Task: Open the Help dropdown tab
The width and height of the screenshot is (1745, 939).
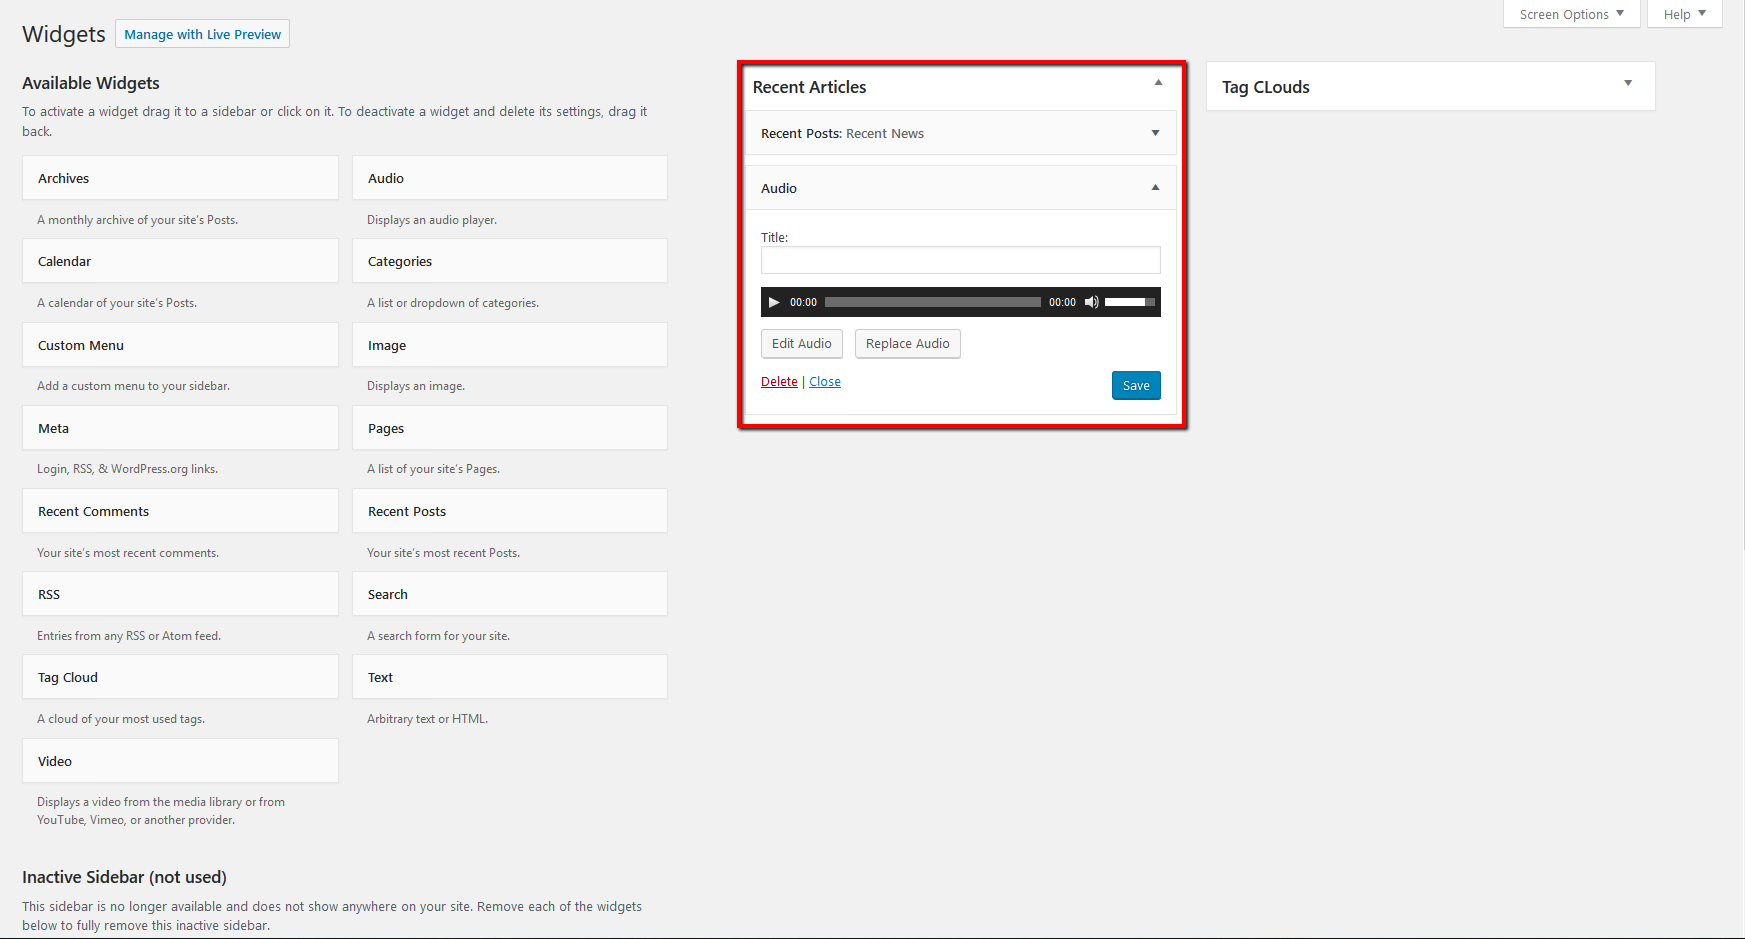Action: point(1684,14)
